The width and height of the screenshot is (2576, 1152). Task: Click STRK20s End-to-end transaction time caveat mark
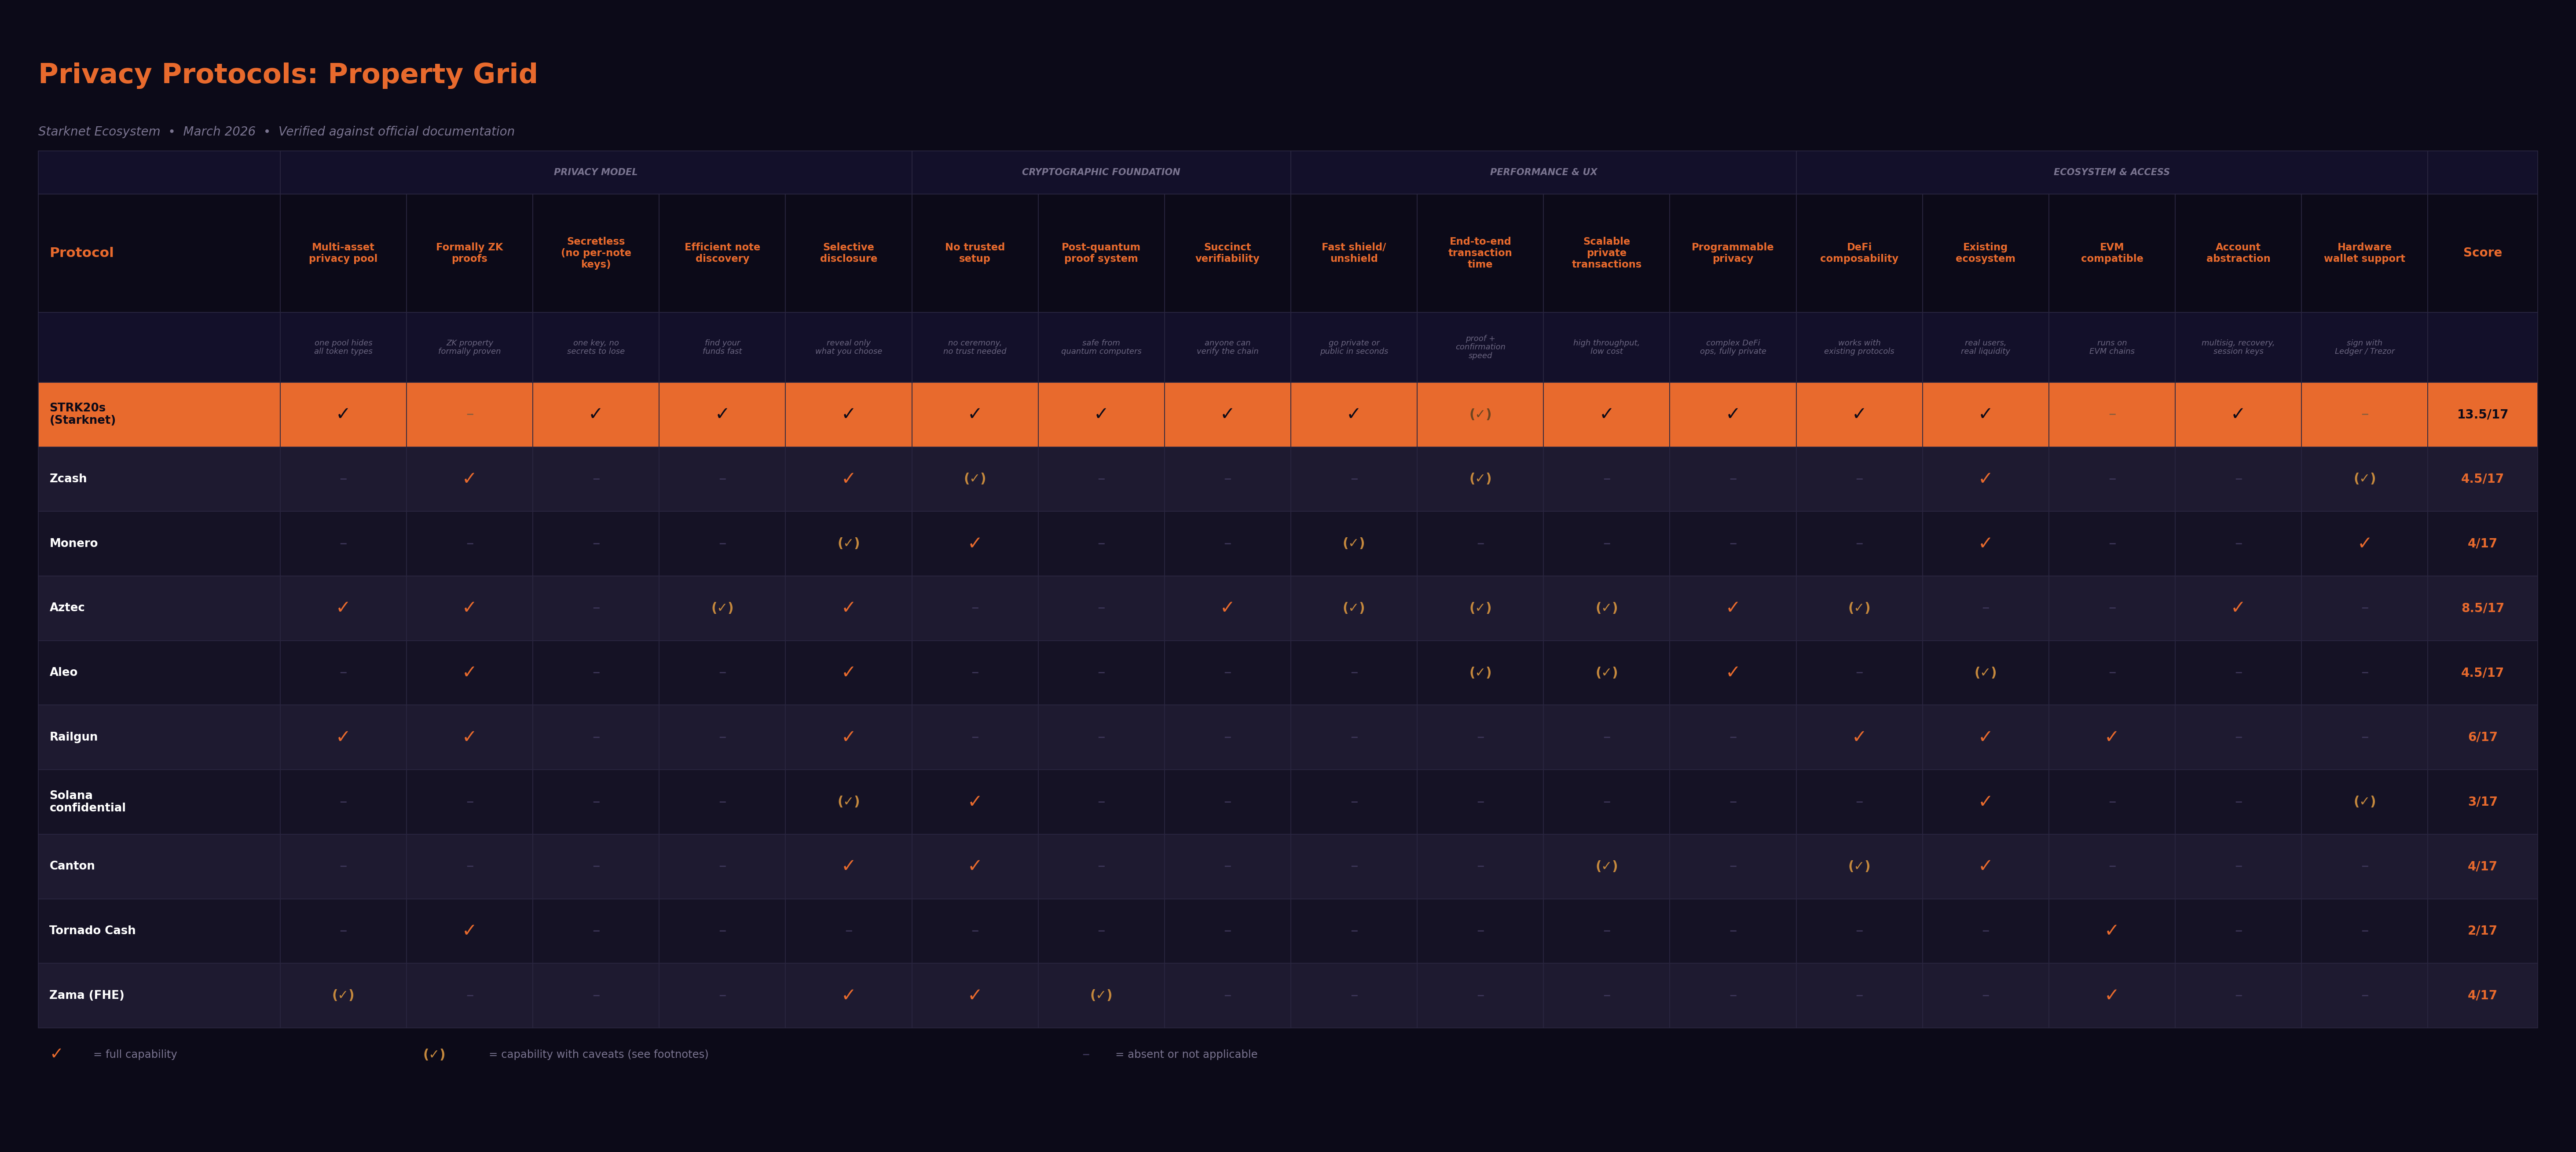1479,414
